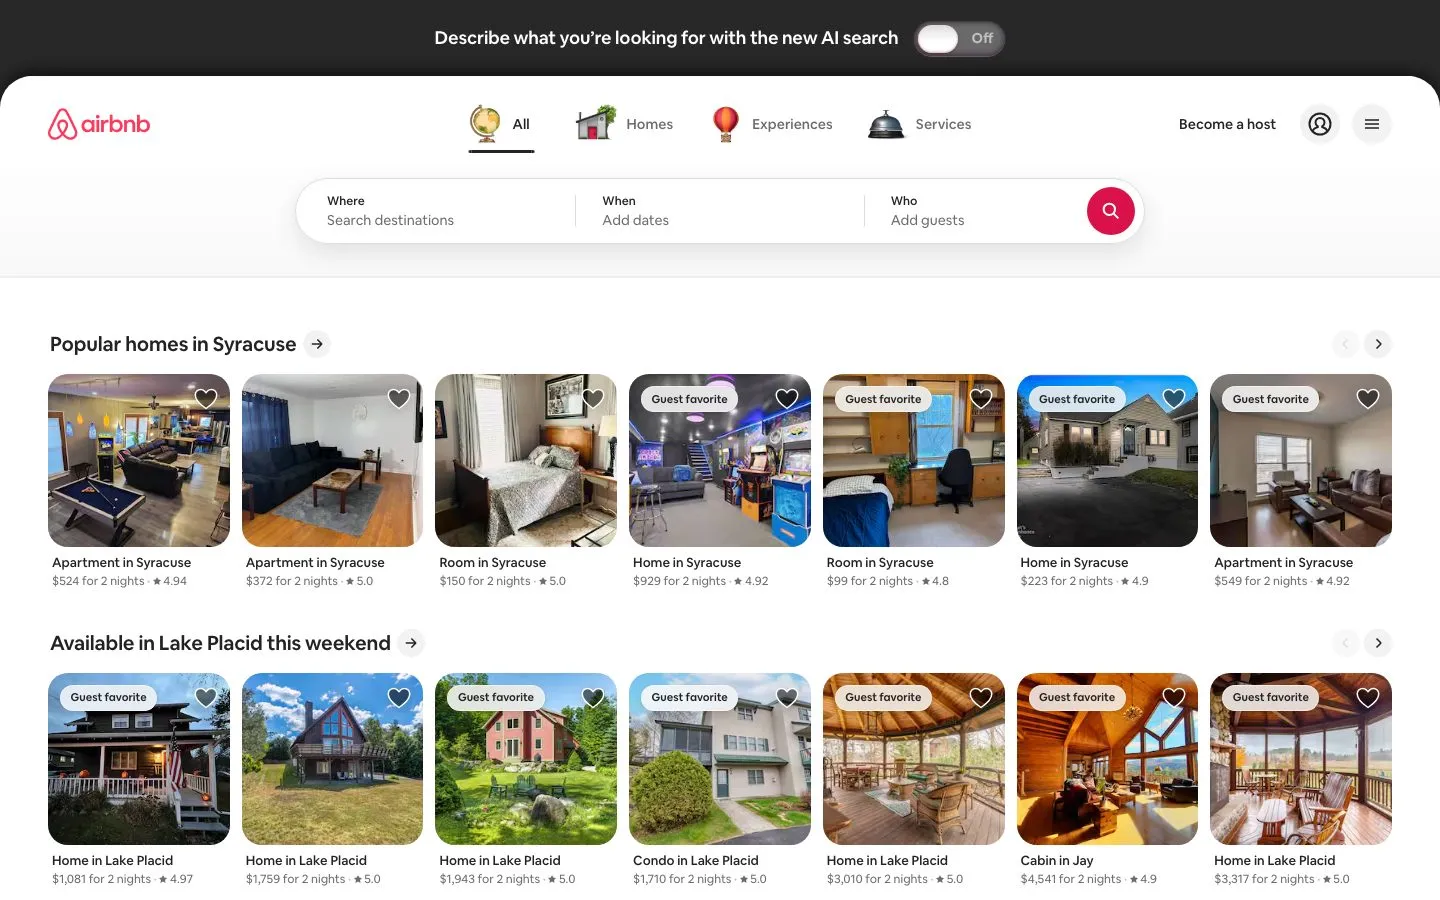
Task: Wishlist heart on $524 Apartment in Syracuse
Action: coord(206,398)
